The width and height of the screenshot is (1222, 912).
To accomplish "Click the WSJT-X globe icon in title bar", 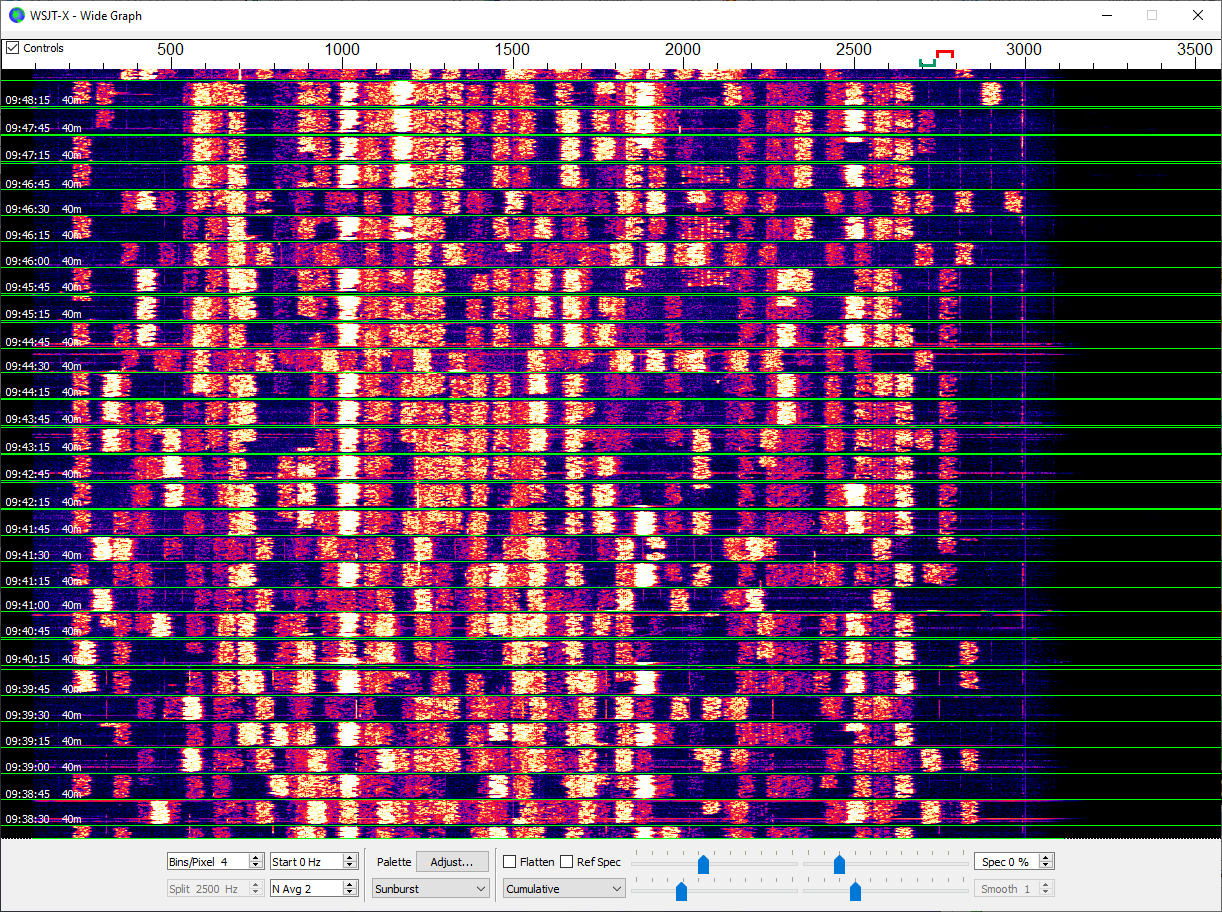I will pos(17,15).
